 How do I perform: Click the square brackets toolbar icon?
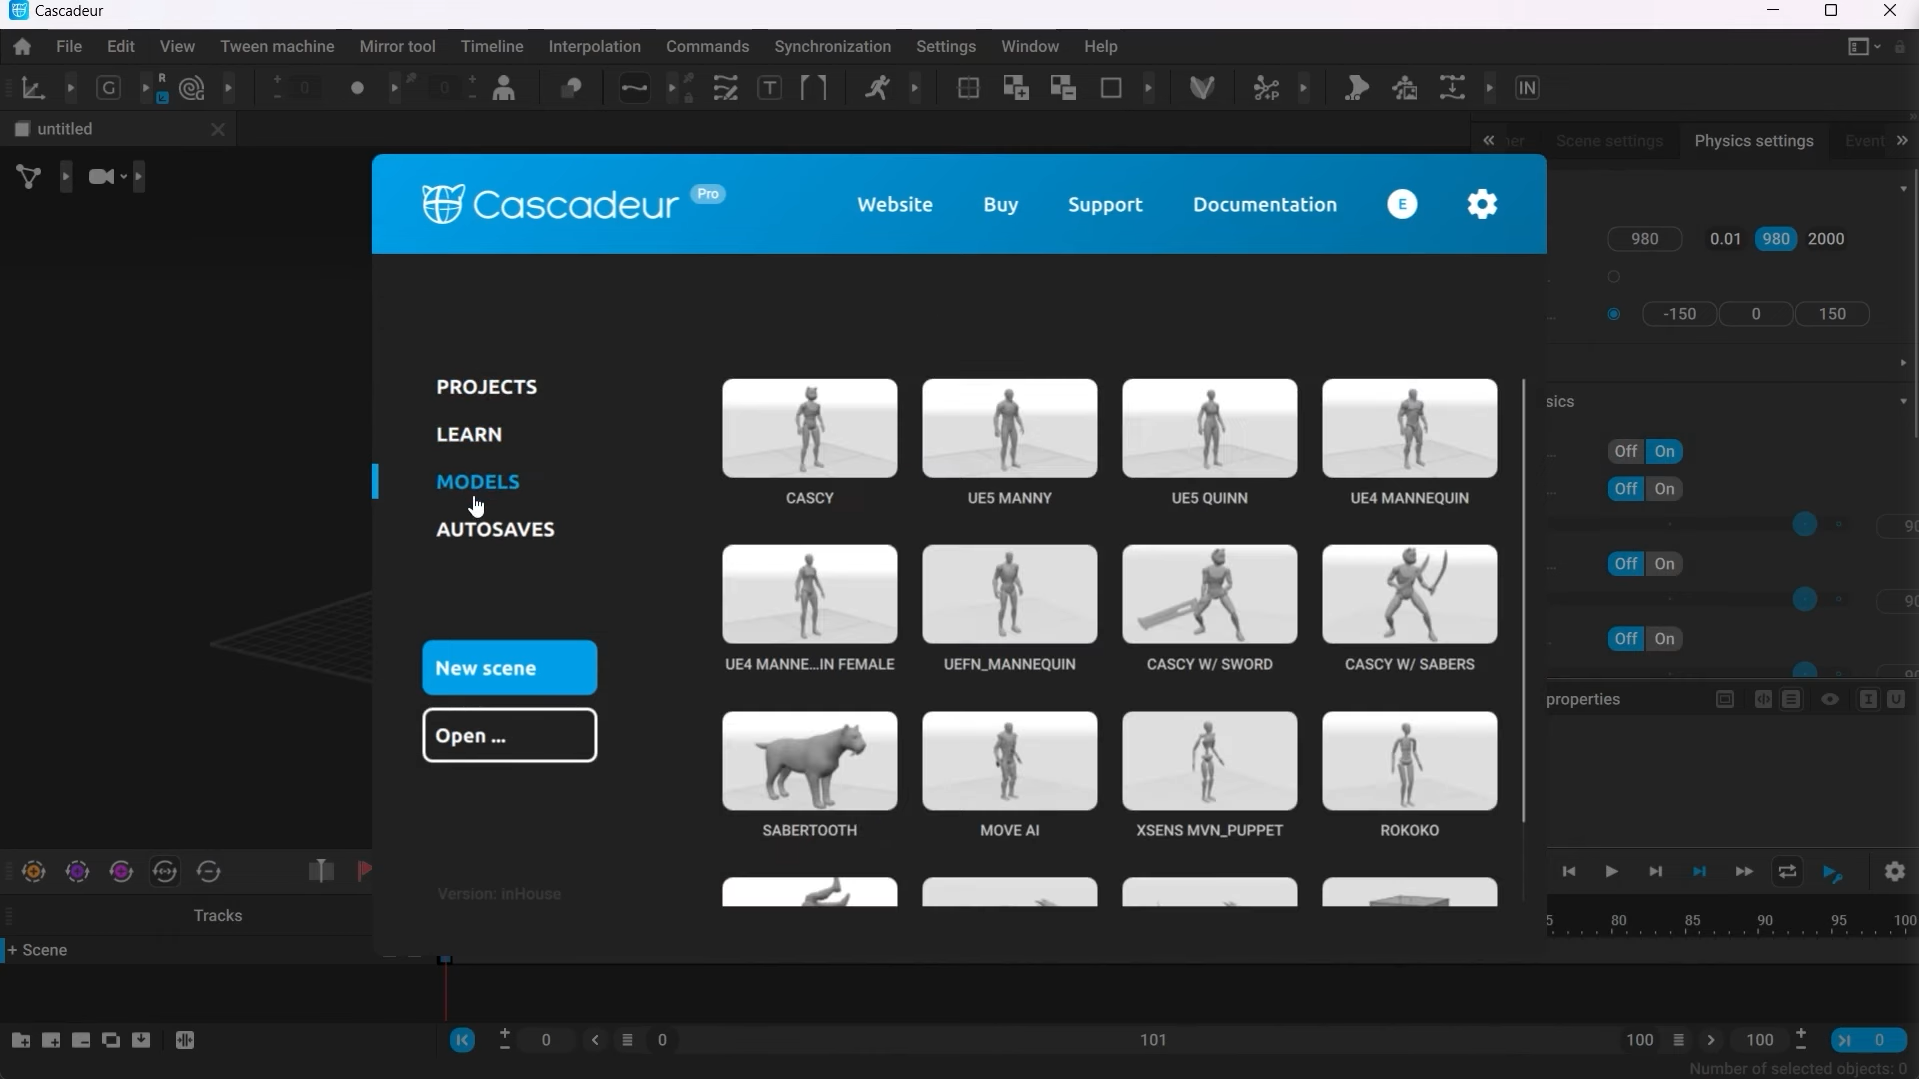pyautogui.click(x=814, y=88)
